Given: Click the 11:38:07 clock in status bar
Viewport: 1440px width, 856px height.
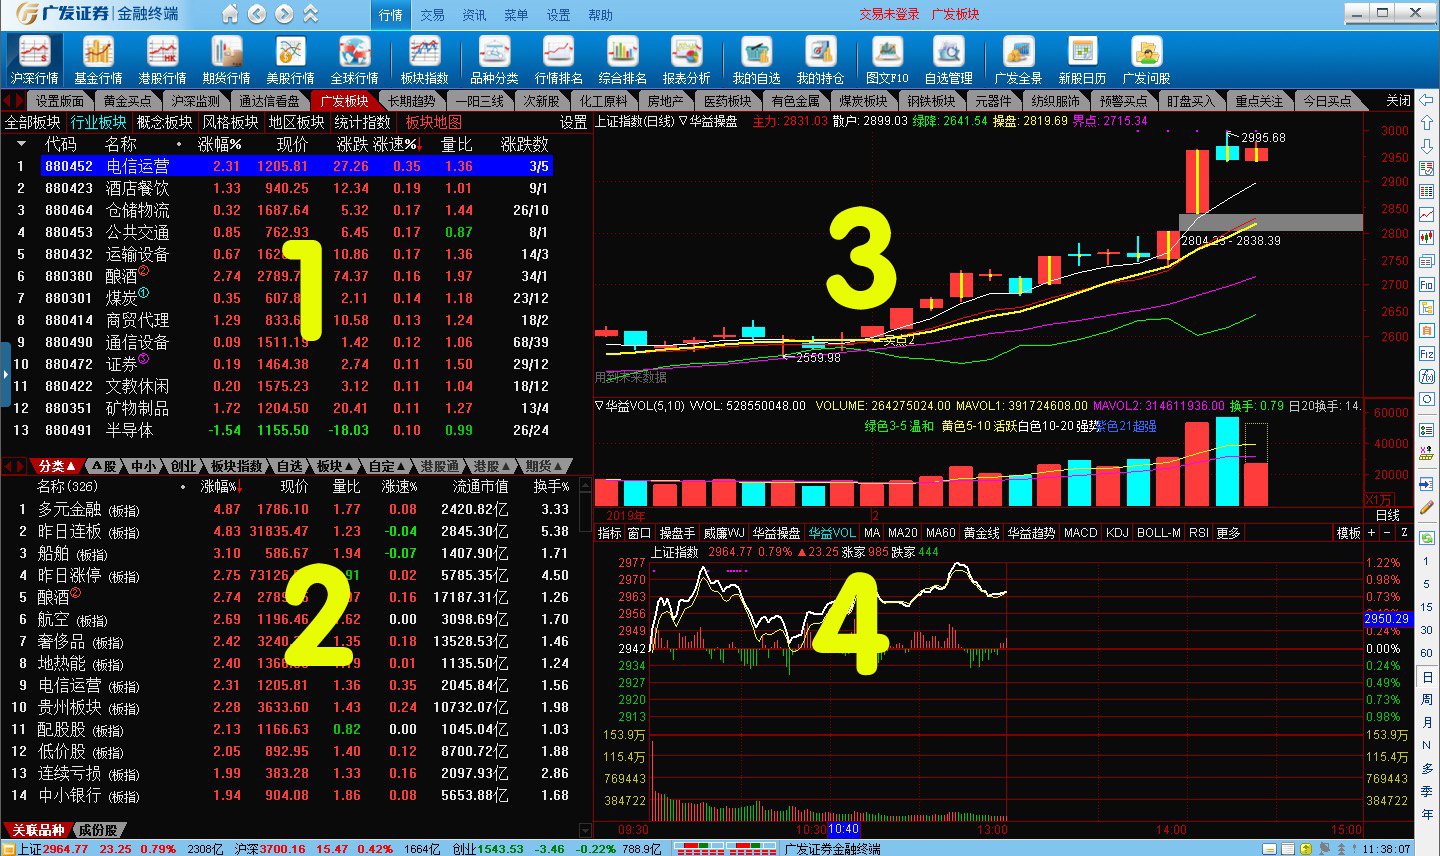Looking at the screenshot, I should [1386, 849].
